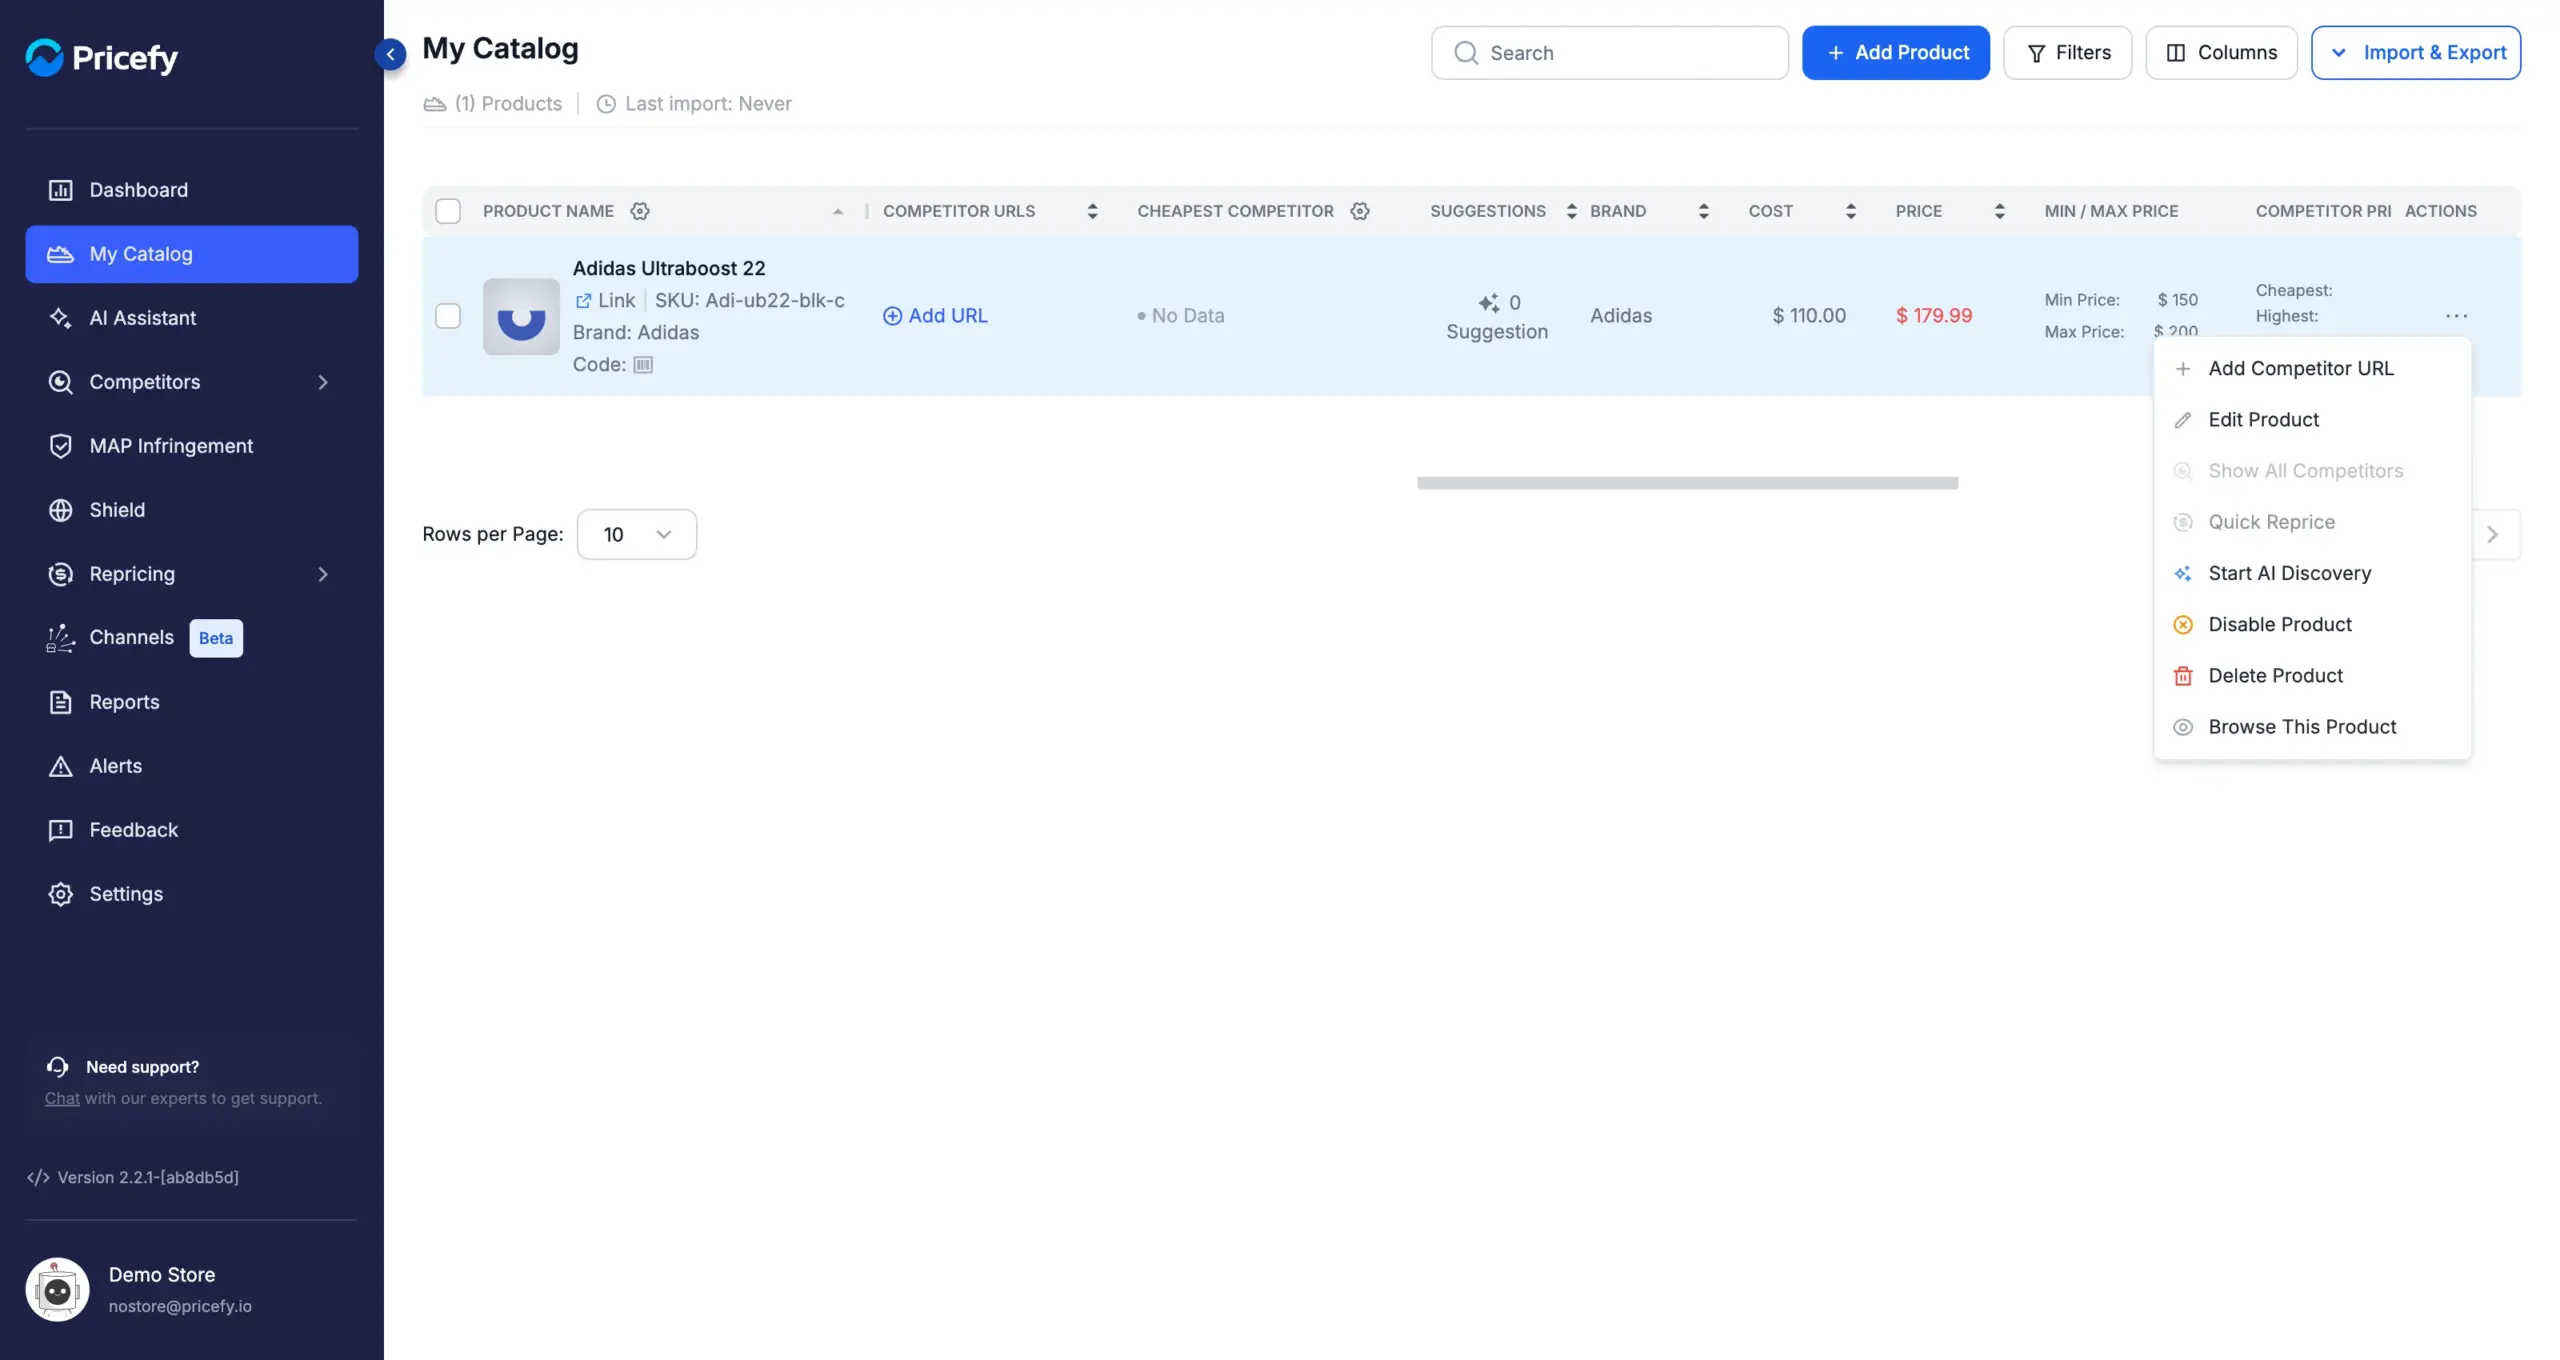Click the Last import clock icon

tap(606, 104)
